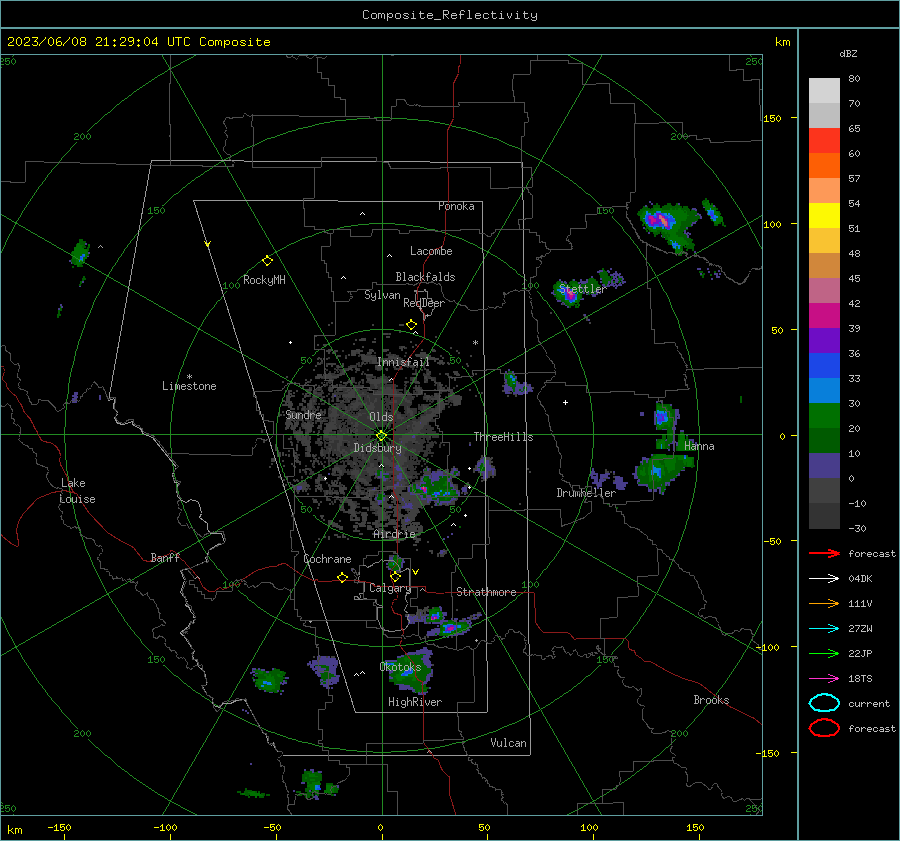The height and width of the screenshot is (841, 900).
Task: Click the Cochrane town label
Action: [327, 559]
